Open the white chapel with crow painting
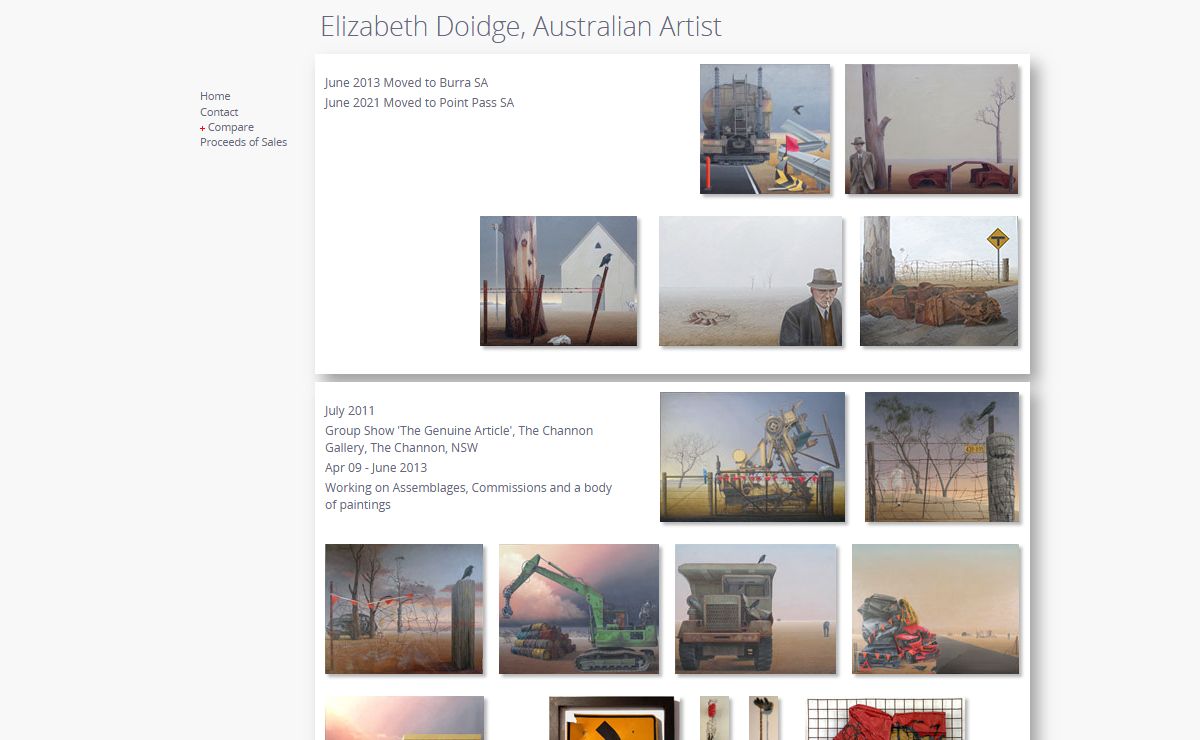1200x740 pixels. click(558, 281)
